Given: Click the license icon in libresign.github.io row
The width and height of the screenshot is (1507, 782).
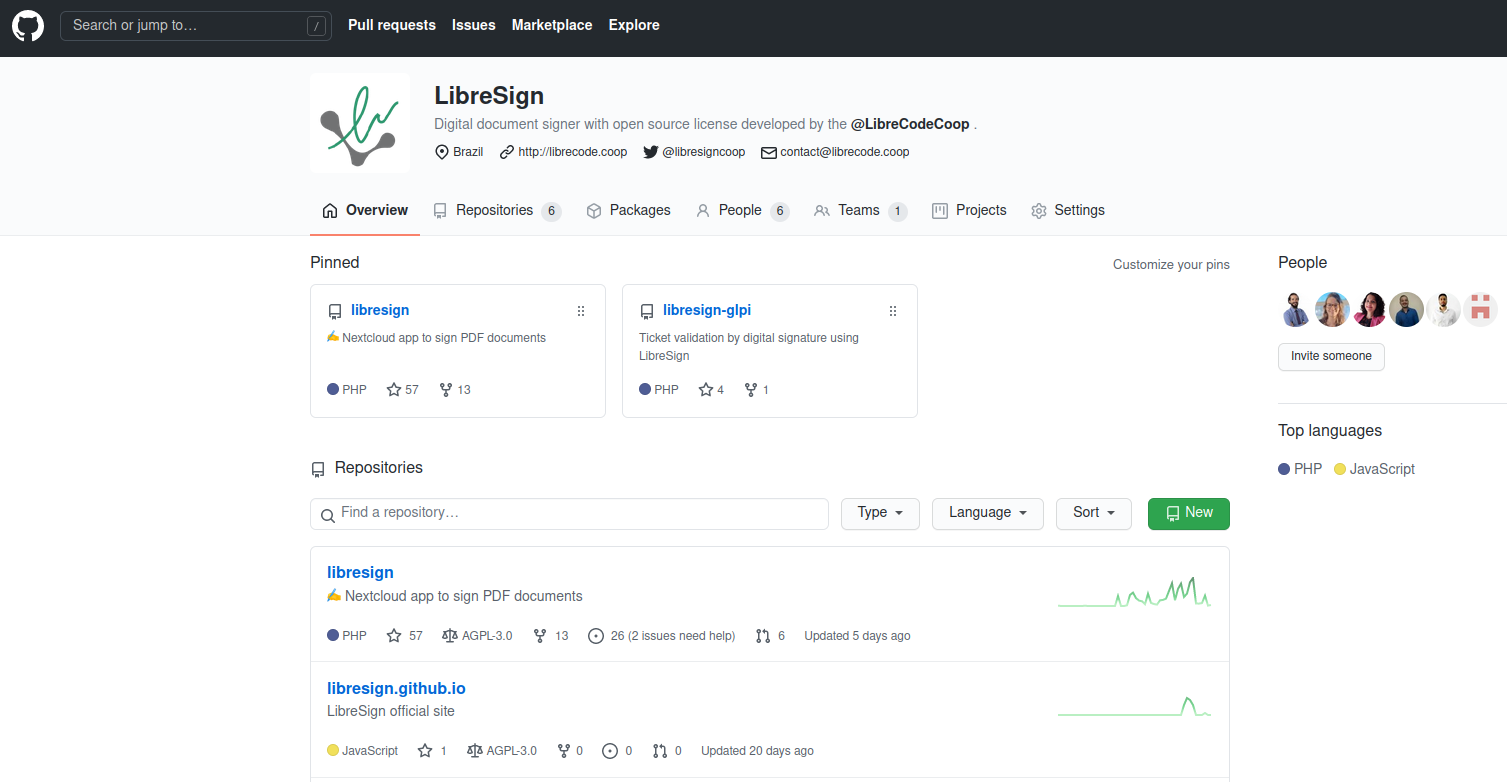Looking at the screenshot, I should click(x=474, y=751).
